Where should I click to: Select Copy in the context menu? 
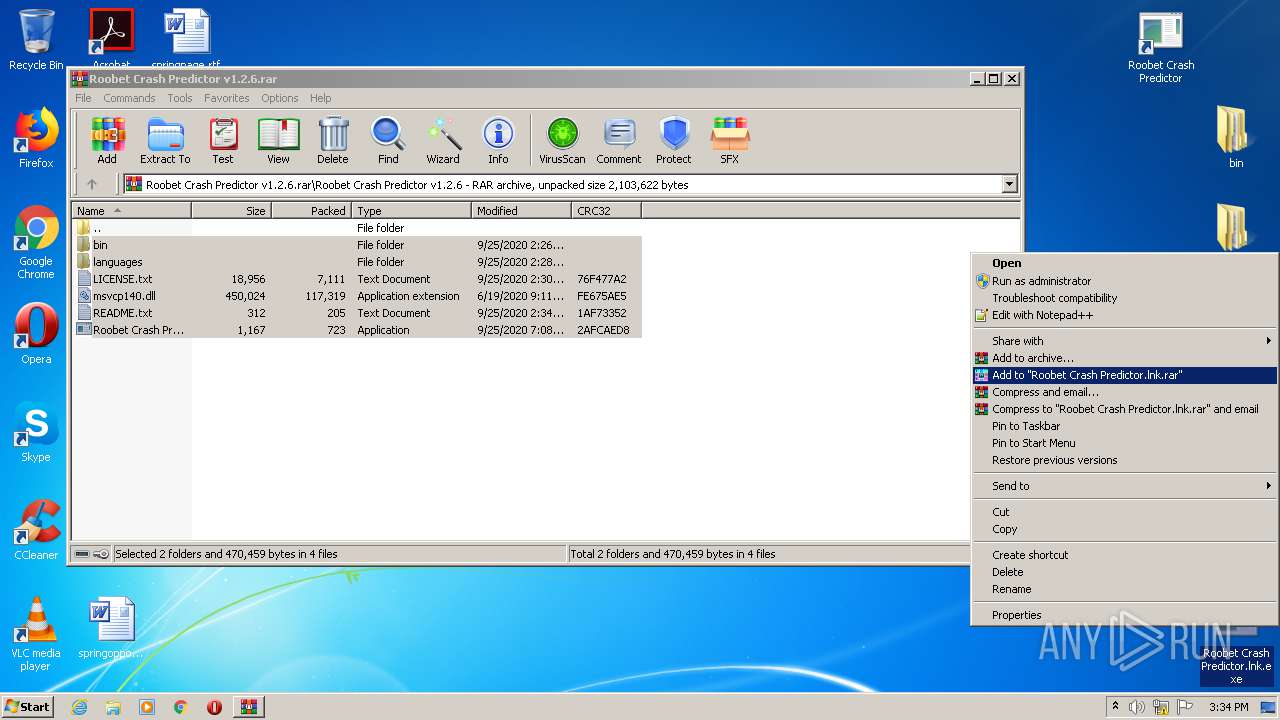click(x=1125, y=529)
